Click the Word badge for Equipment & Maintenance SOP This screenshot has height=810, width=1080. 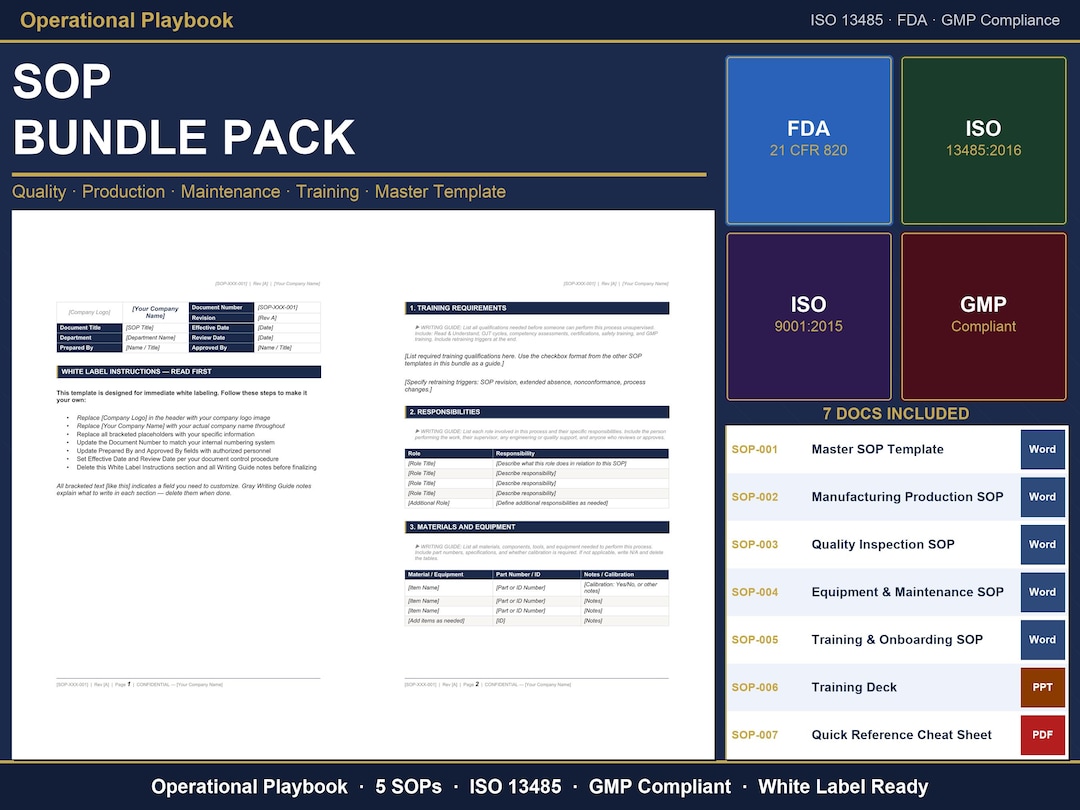point(1042,592)
